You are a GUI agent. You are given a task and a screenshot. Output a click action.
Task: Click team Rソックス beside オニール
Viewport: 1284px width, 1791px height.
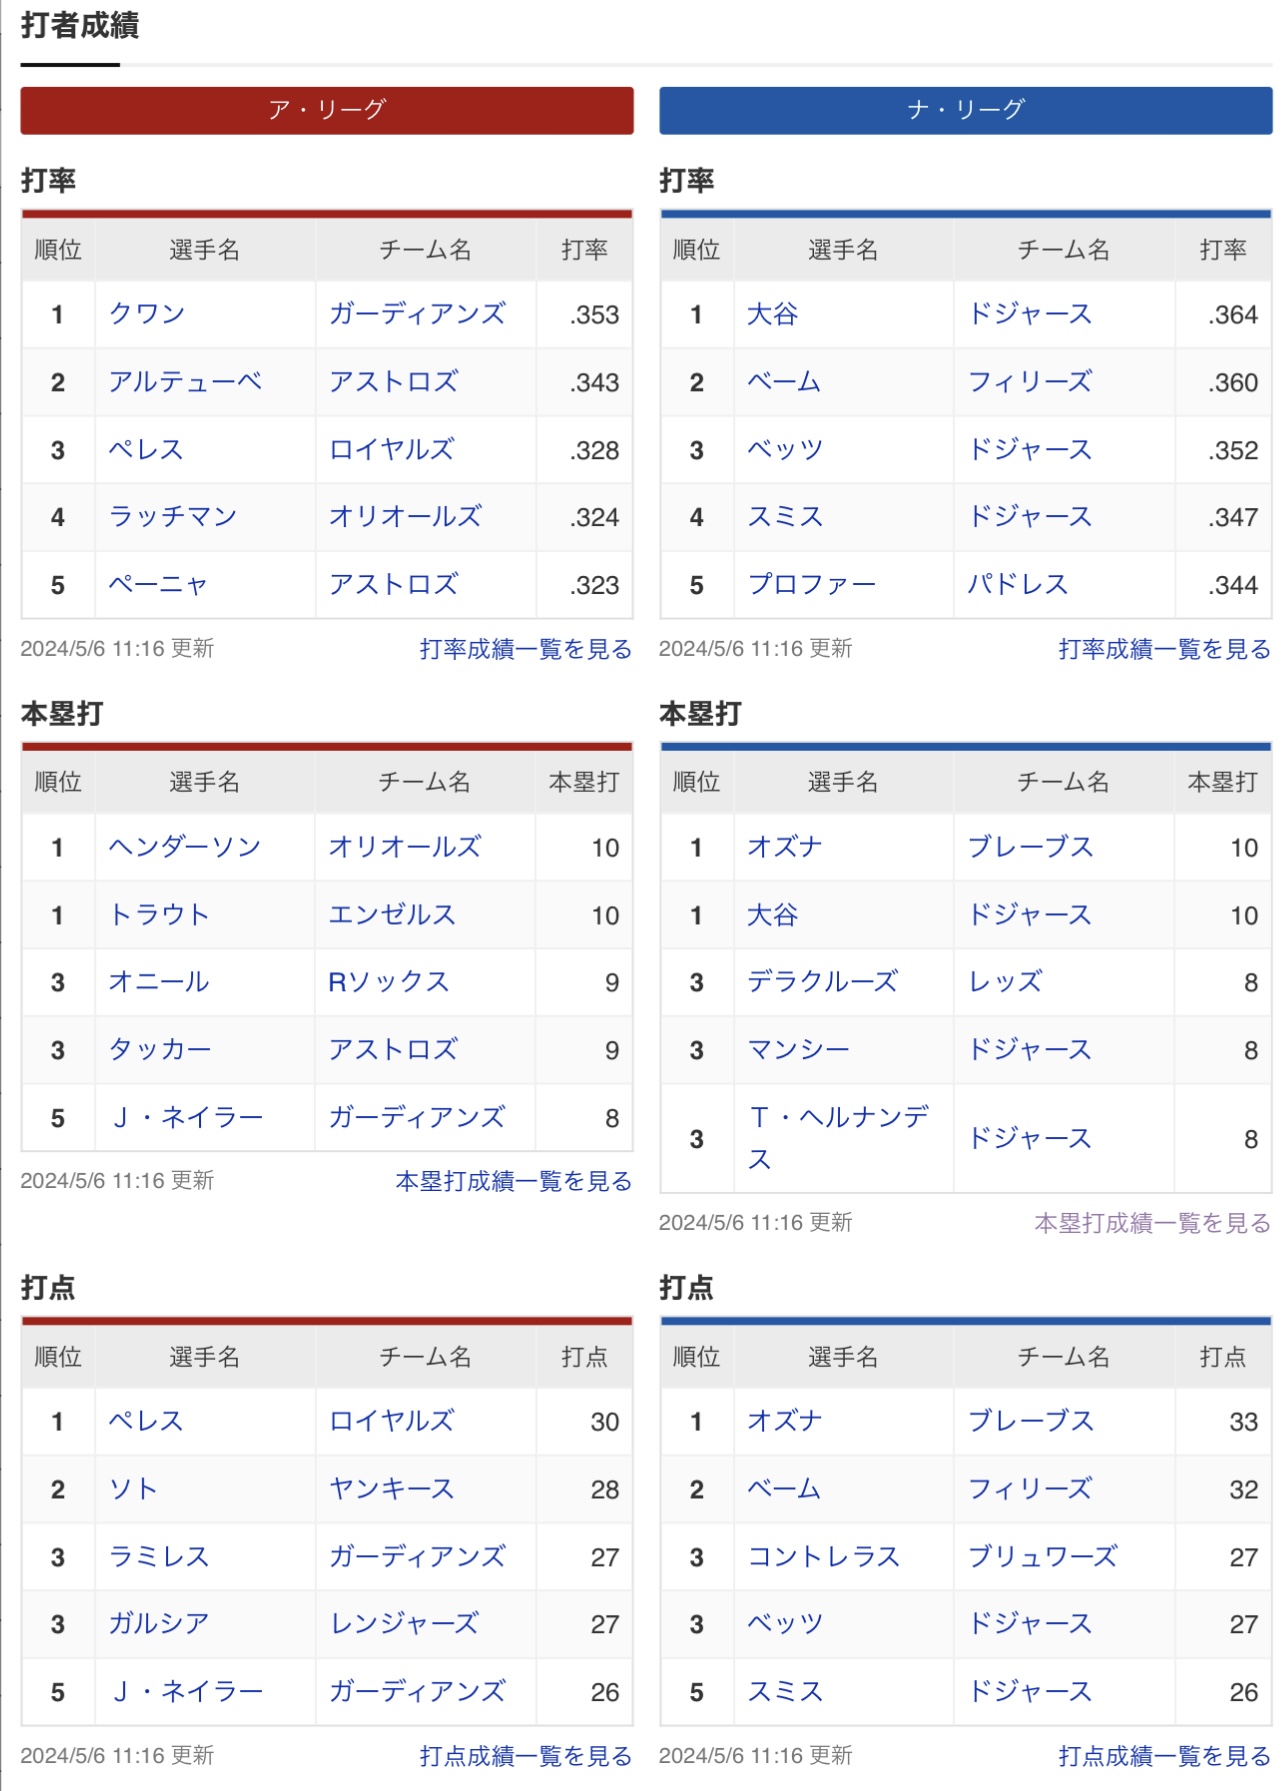(x=389, y=982)
